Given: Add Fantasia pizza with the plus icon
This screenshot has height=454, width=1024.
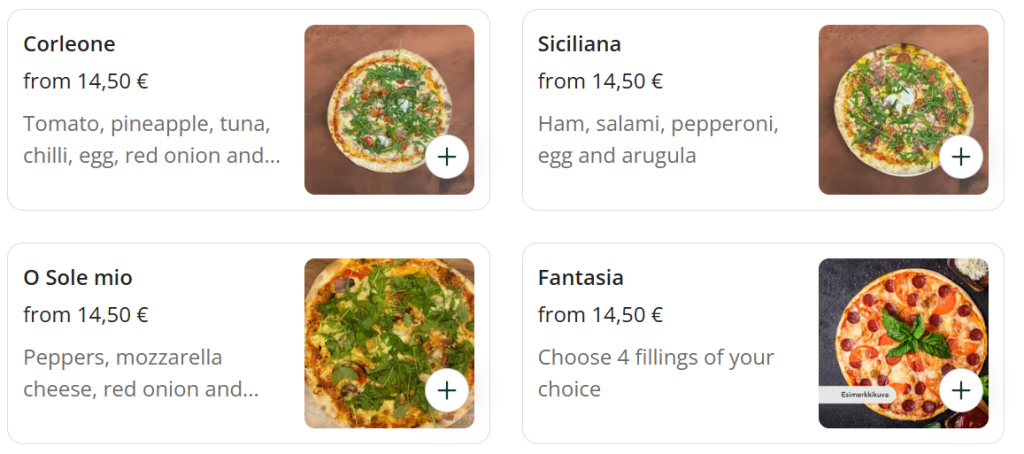Looking at the screenshot, I should [x=961, y=390].
